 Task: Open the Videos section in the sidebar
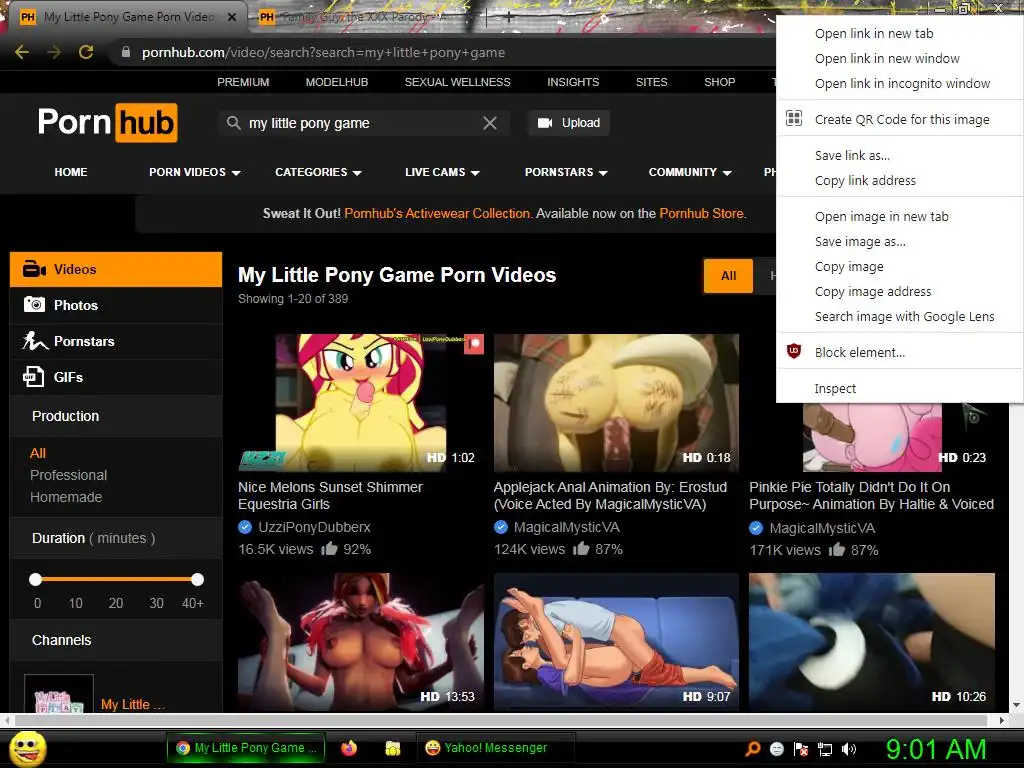(116, 269)
